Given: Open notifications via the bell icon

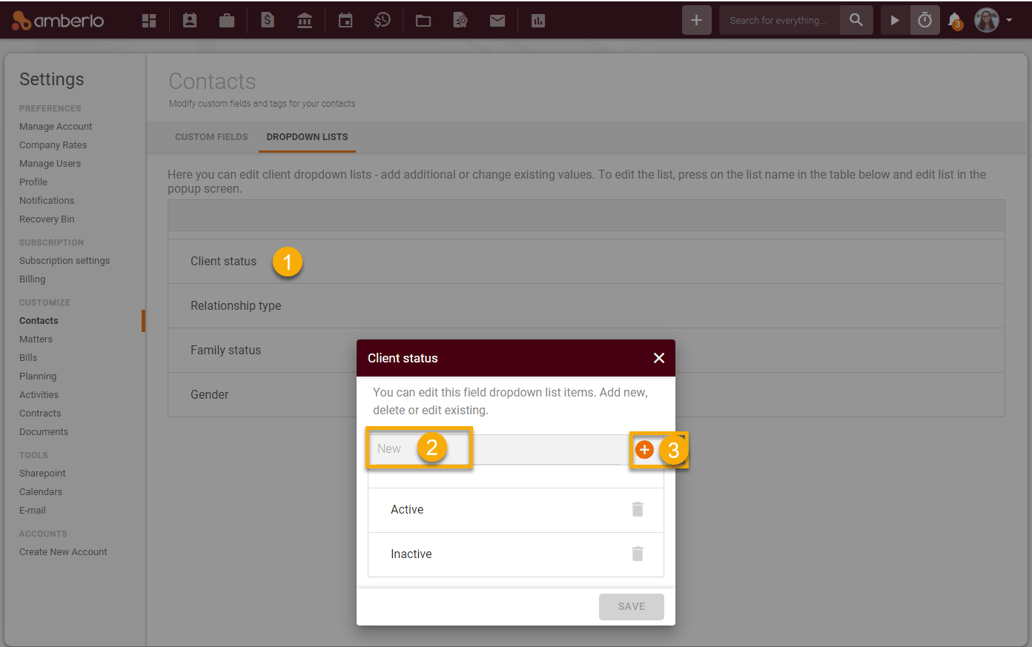Looking at the screenshot, I should click(953, 19).
